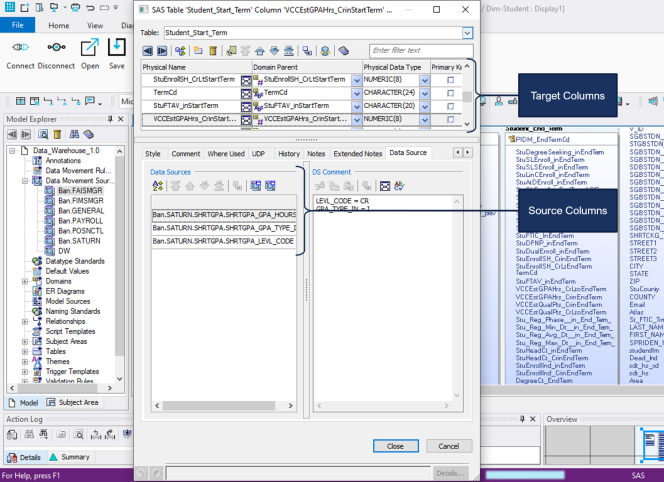
Task: Open the Details tab in Action Log
Action: pyautogui.click(x=24, y=457)
